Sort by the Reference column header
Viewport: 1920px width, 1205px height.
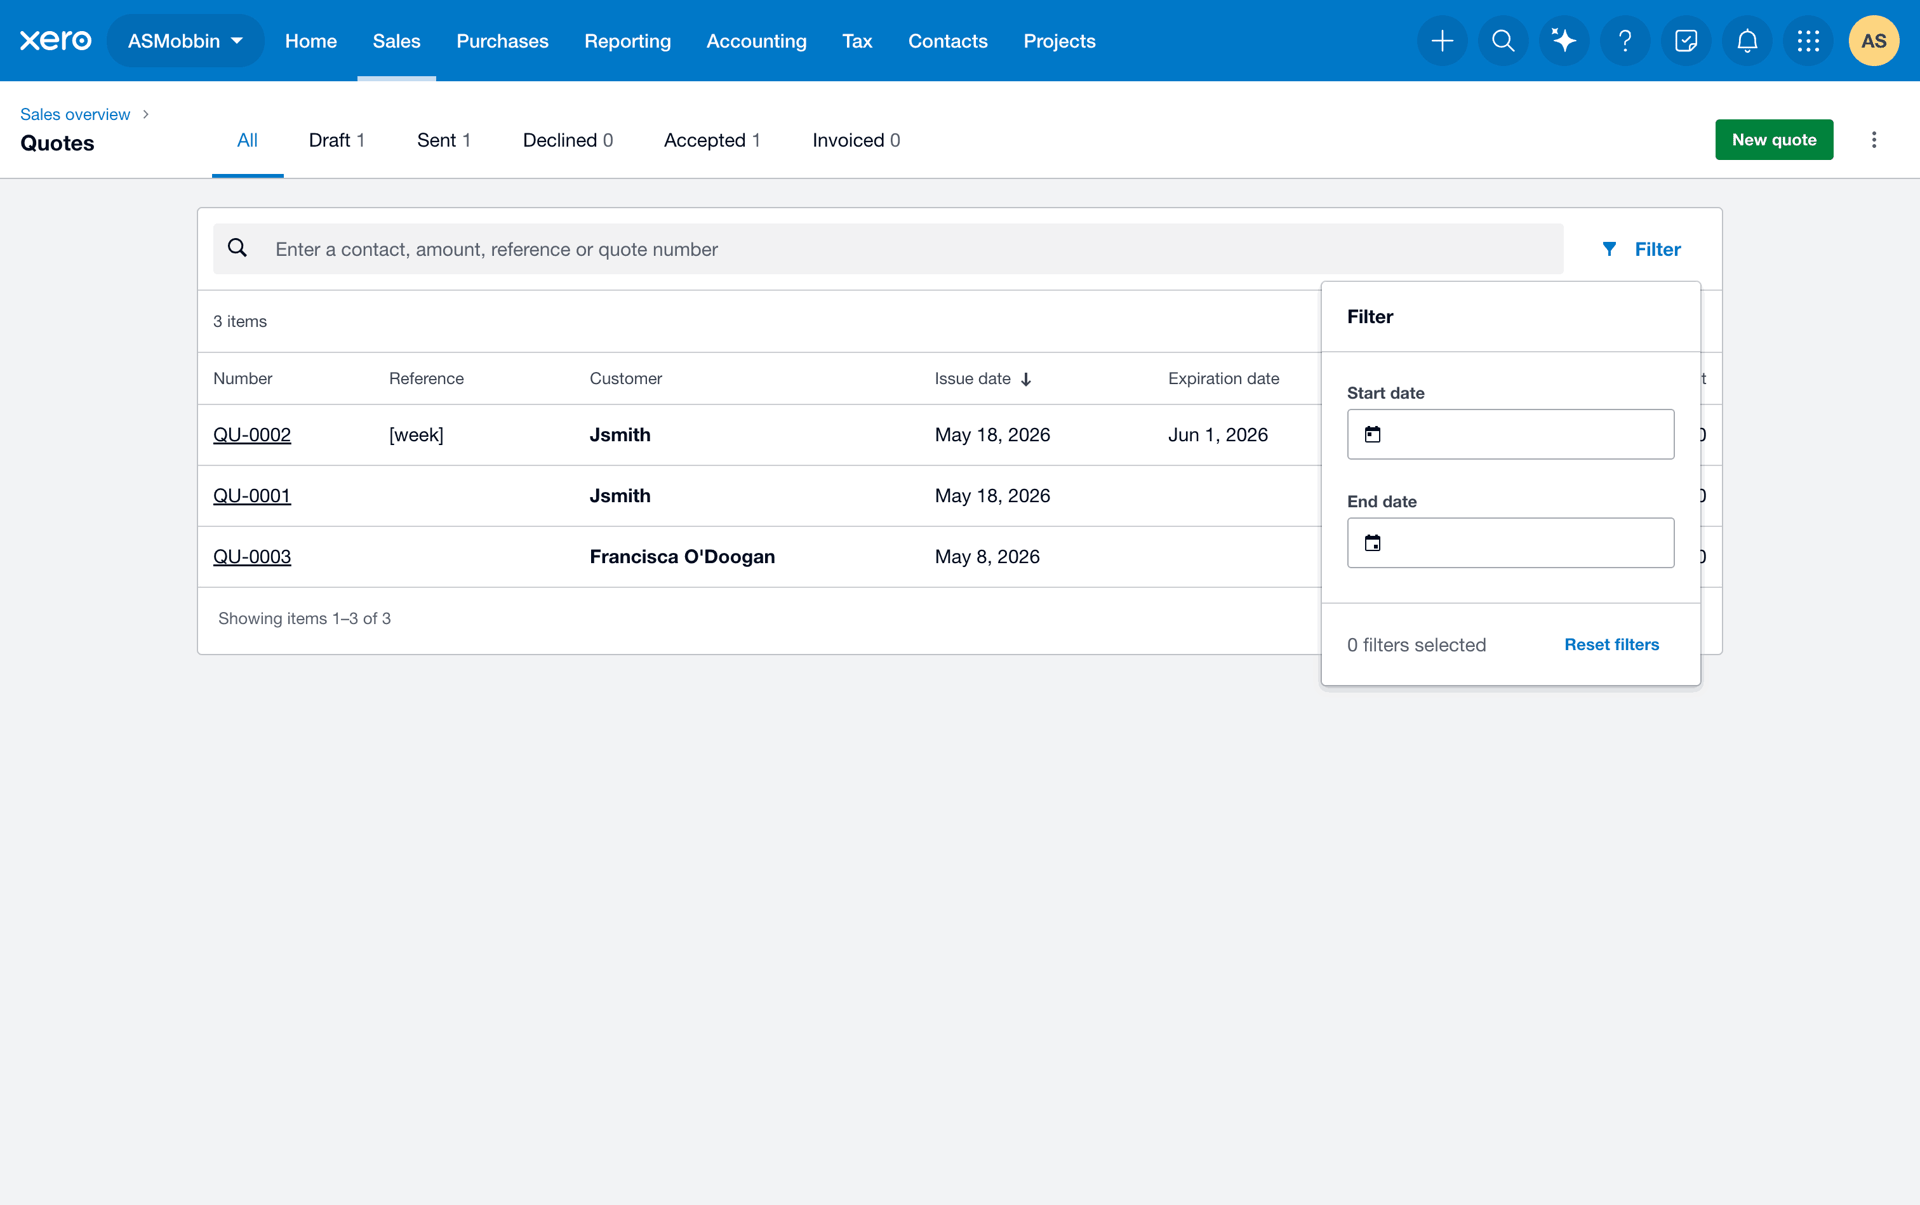[x=426, y=379]
